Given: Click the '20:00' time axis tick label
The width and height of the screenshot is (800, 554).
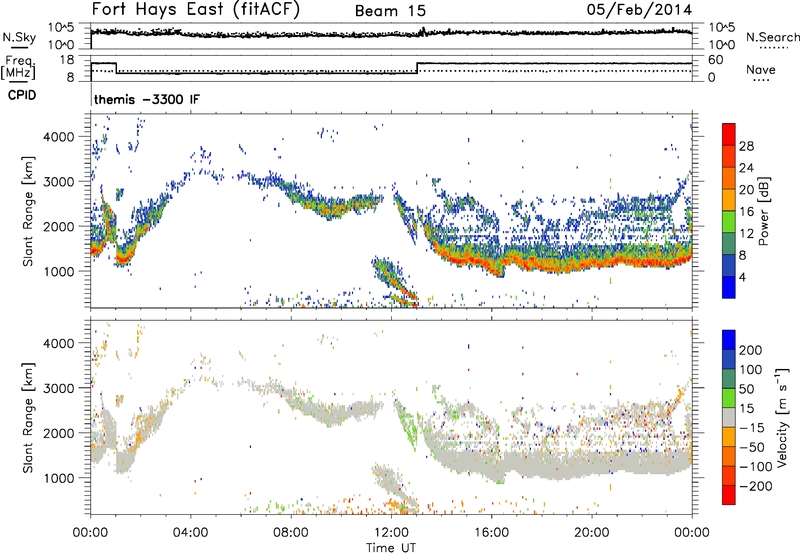Looking at the screenshot, I should pos(592,533).
